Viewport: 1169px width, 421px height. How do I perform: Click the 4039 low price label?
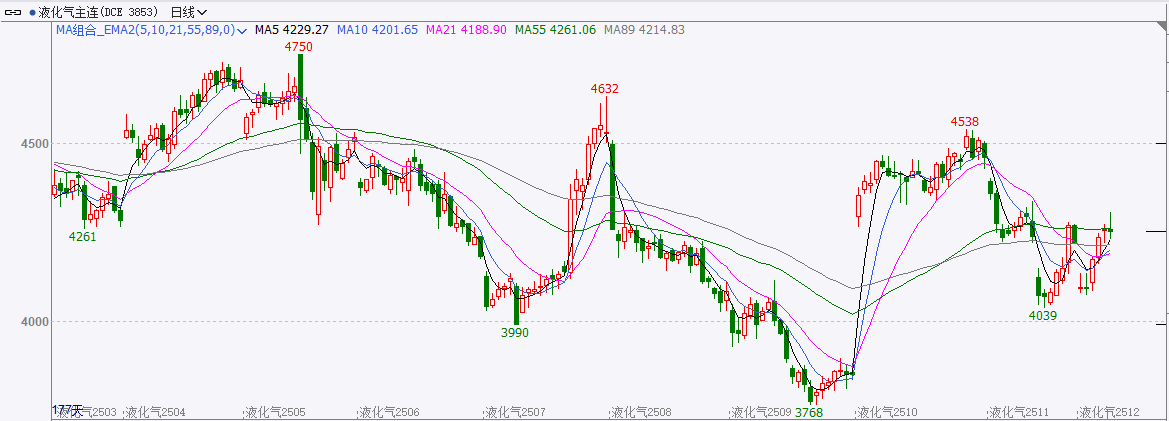tap(1043, 315)
